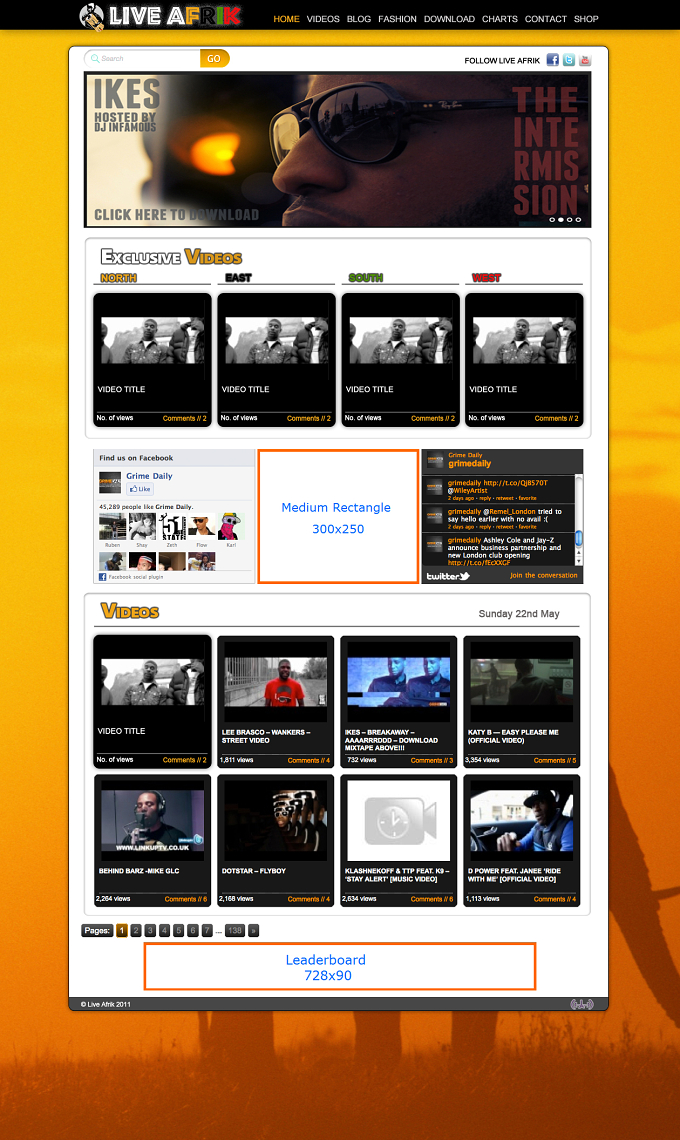Click the Join the conversation link
The width and height of the screenshot is (680, 1140).
pyautogui.click(x=543, y=575)
